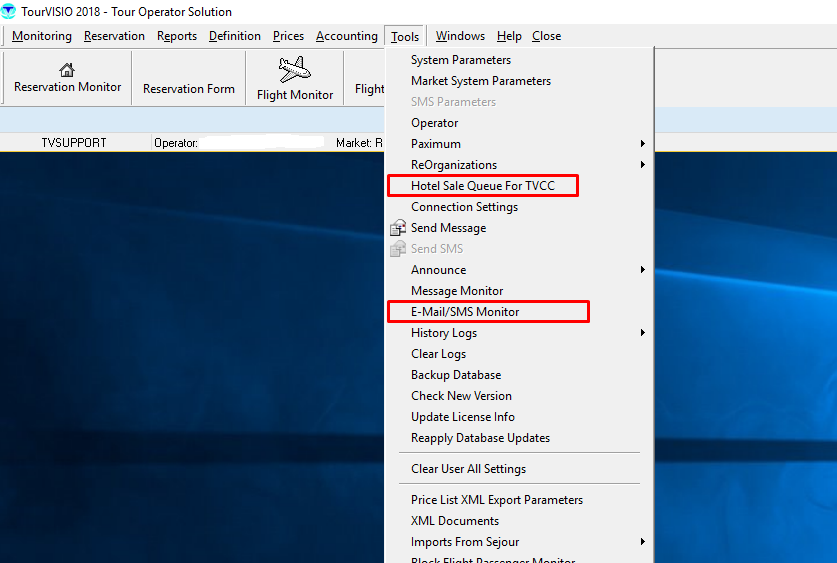The height and width of the screenshot is (563, 837).
Task: Expand the History Logs submenu
Action: click(642, 333)
